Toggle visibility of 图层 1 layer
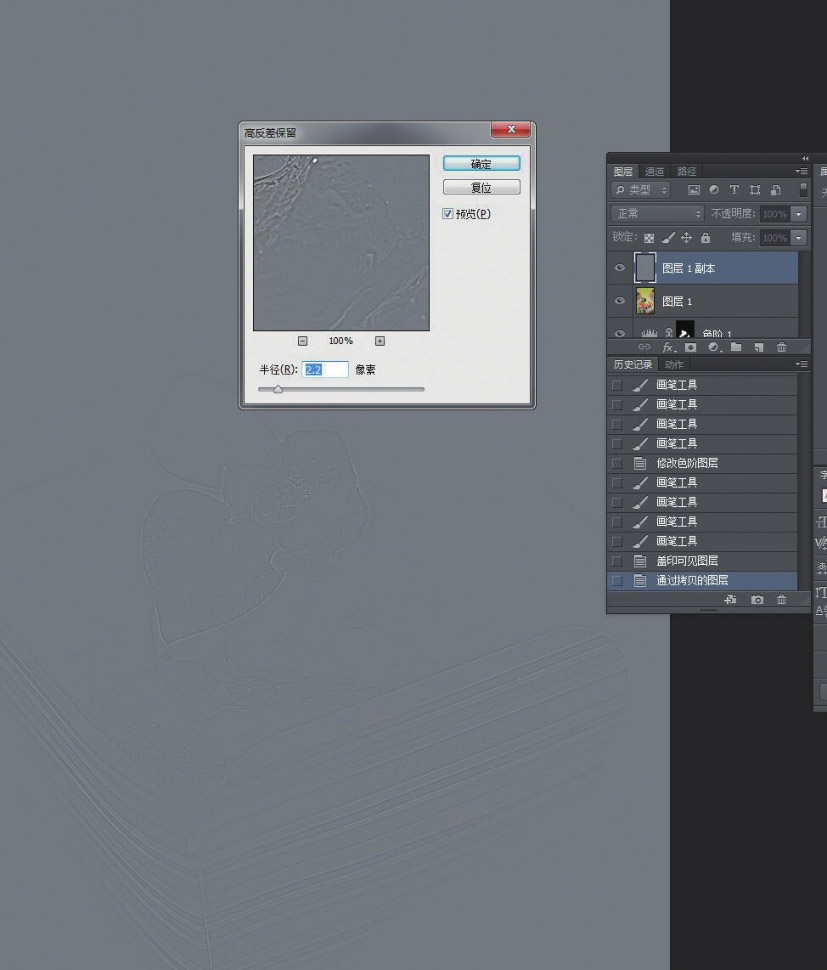This screenshot has height=970, width=827. [x=620, y=301]
